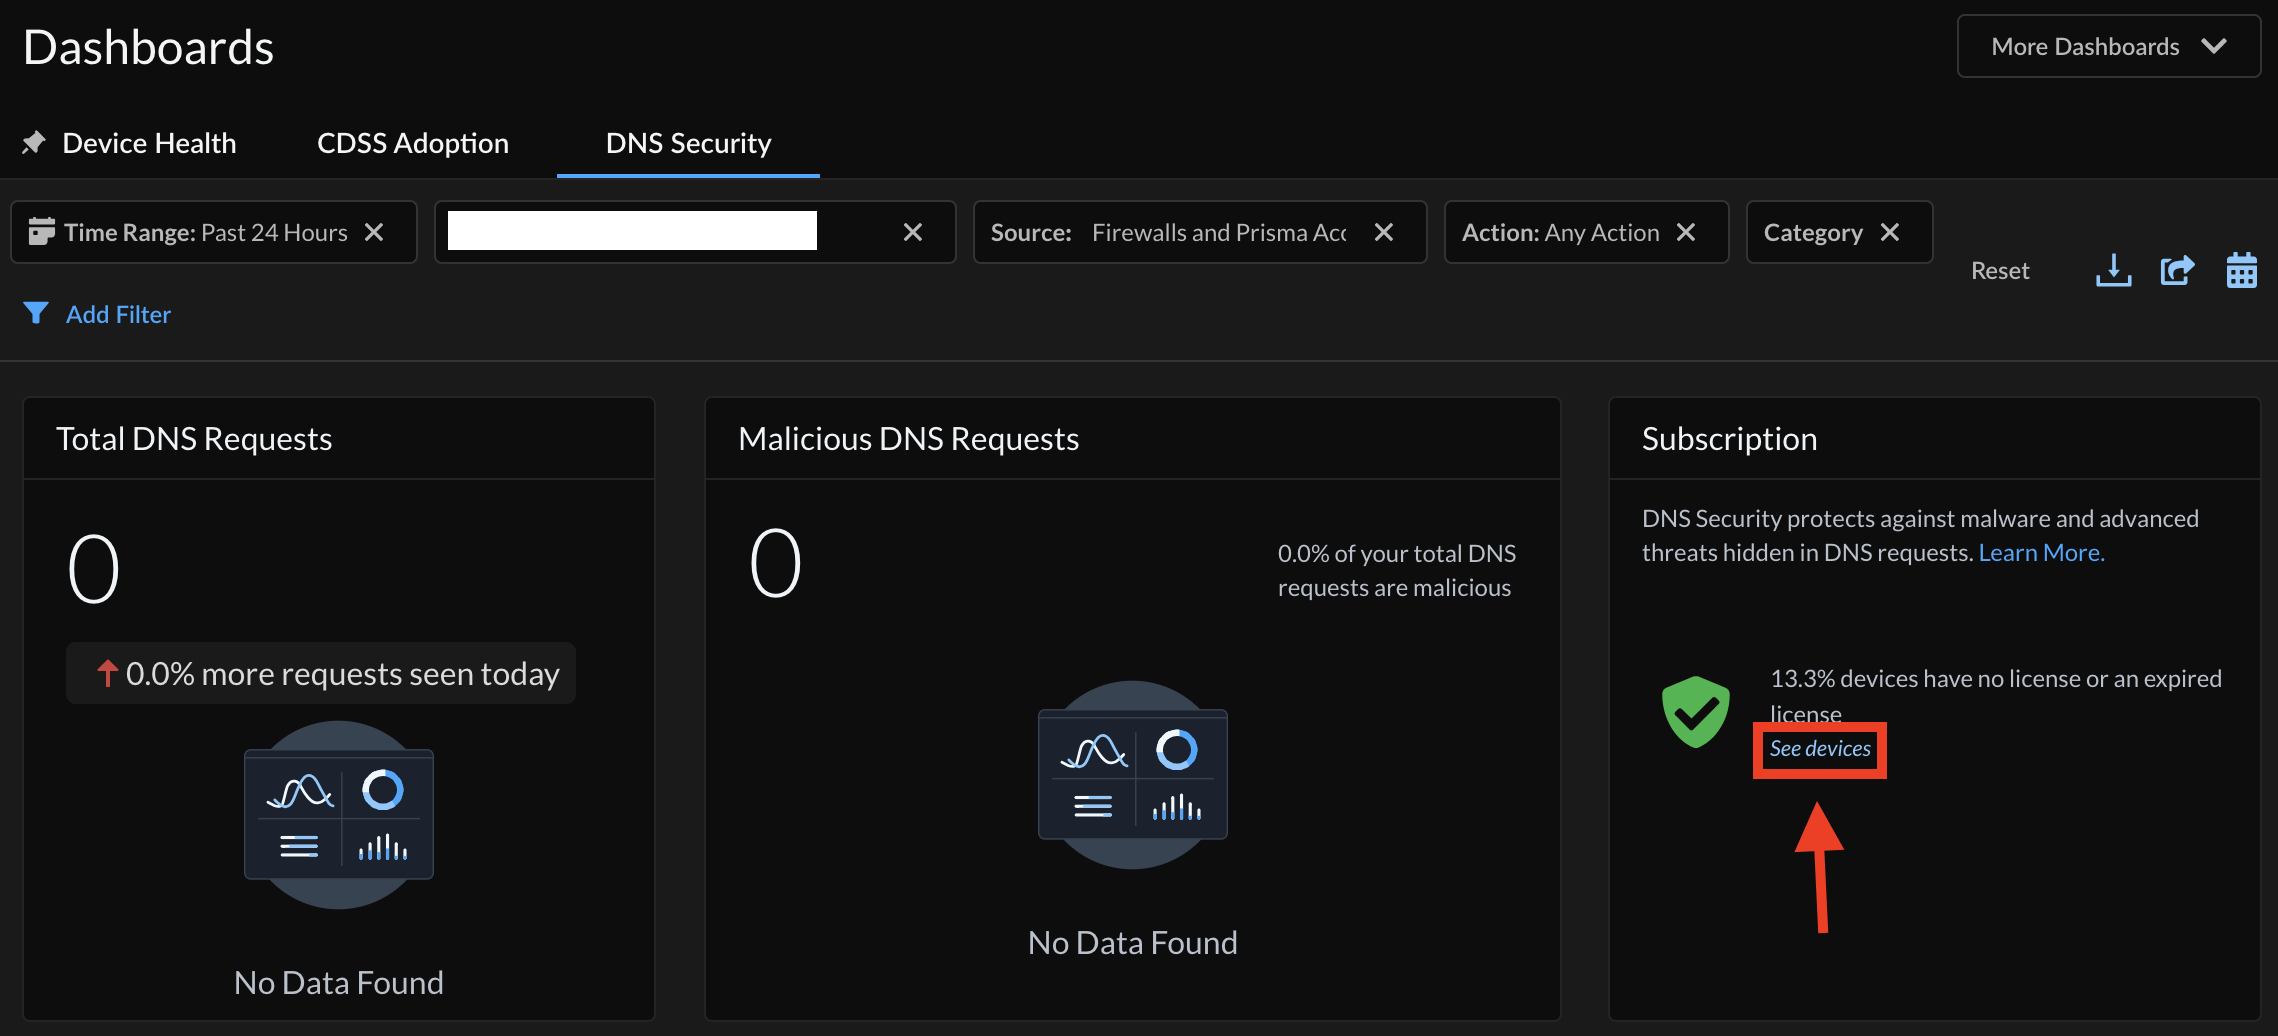The width and height of the screenshot is (2278, 1036).
Task: Remove the Action Any Action filter
Action: pos(1686,231)
